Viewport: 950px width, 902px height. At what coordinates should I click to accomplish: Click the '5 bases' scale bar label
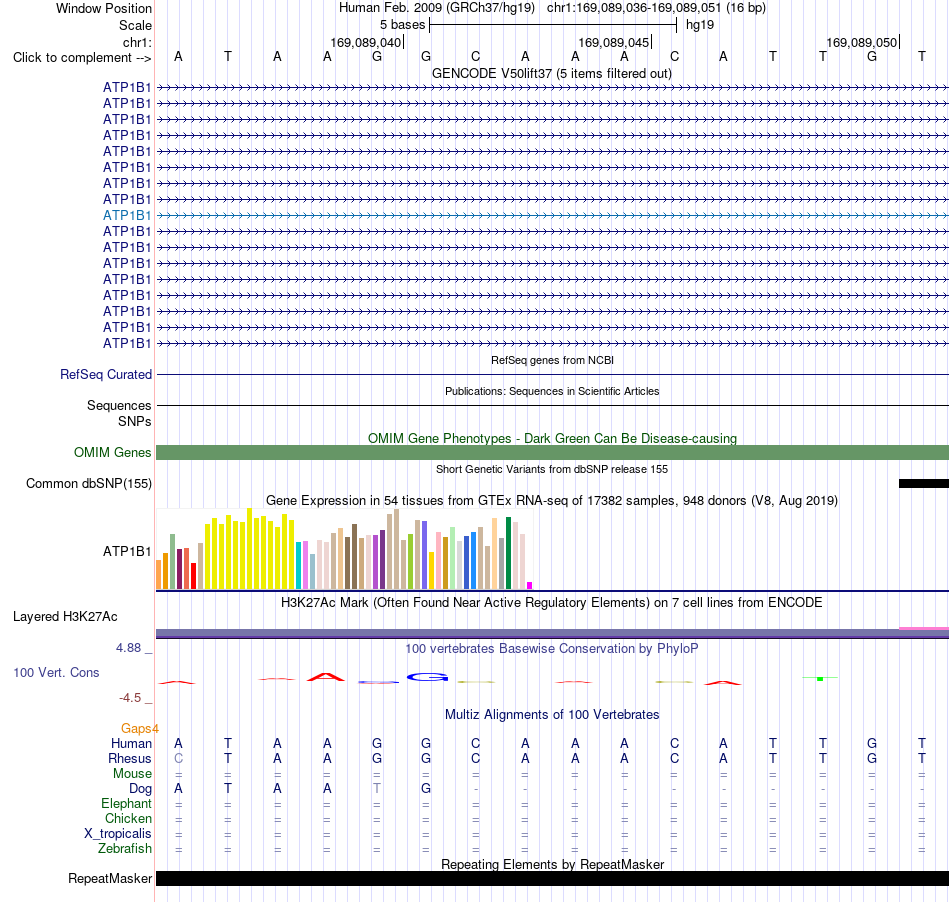[402, 25]
